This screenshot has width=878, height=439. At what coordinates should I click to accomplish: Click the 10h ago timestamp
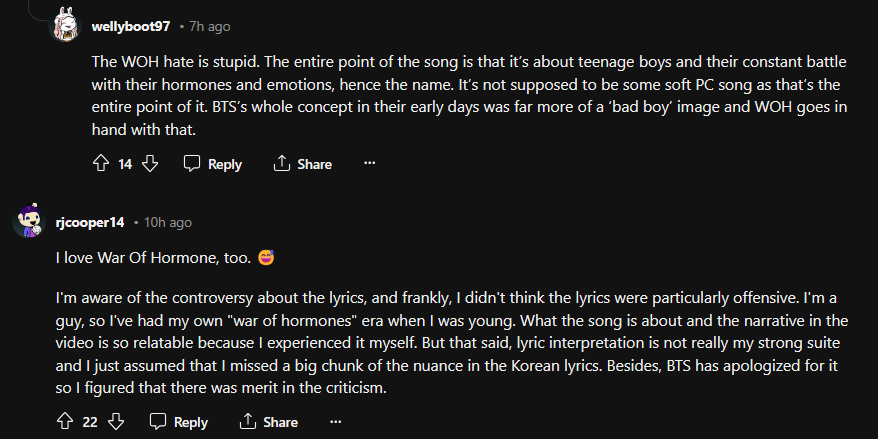coord(167,222)
